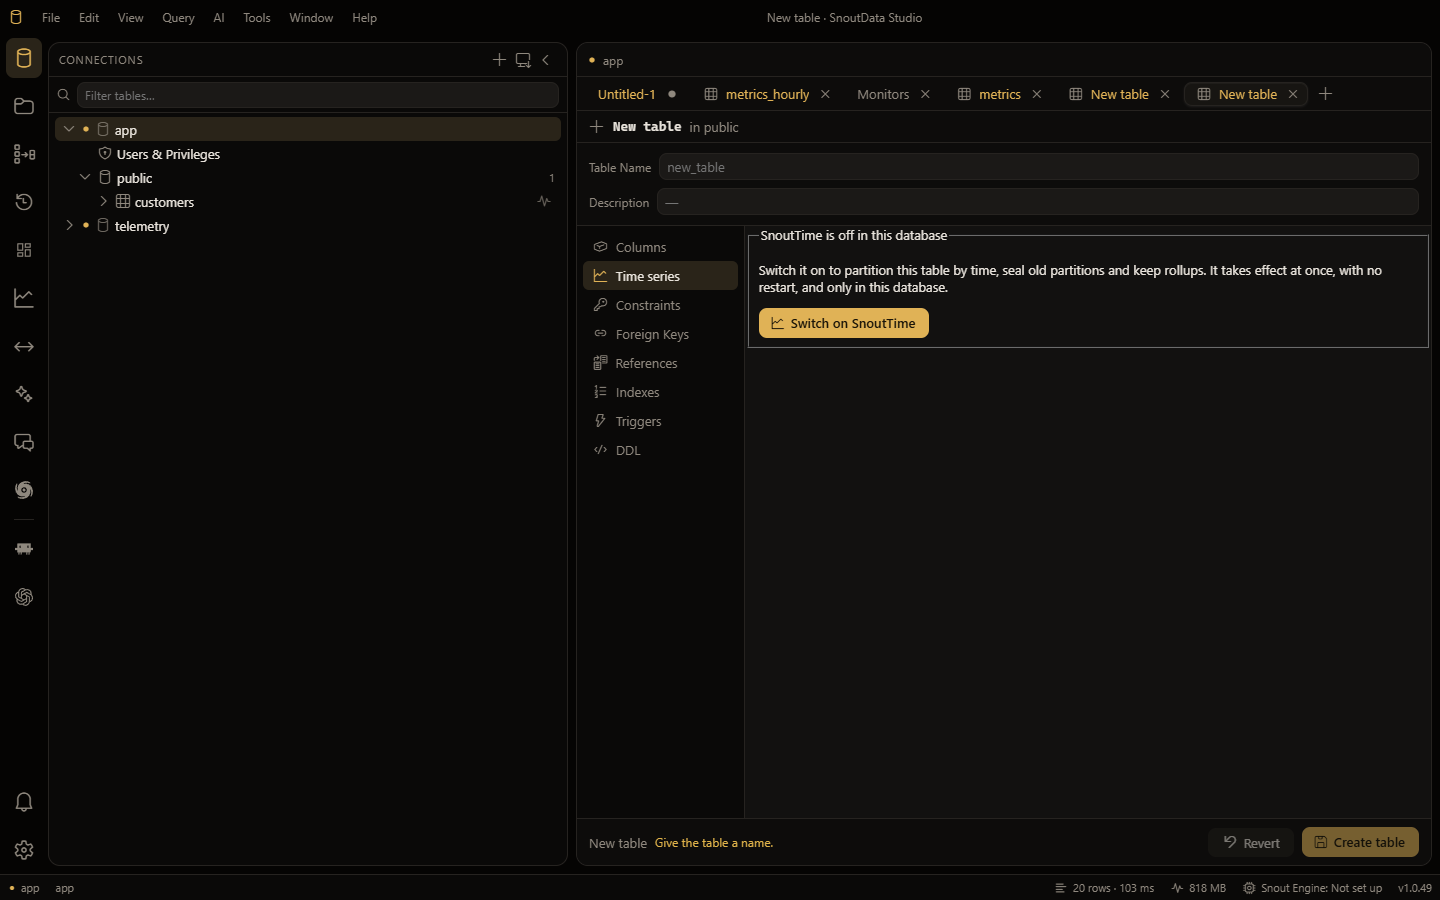Expand the customers table node
Viewport: 1440px width, 900px height.
tap(103, 201)
